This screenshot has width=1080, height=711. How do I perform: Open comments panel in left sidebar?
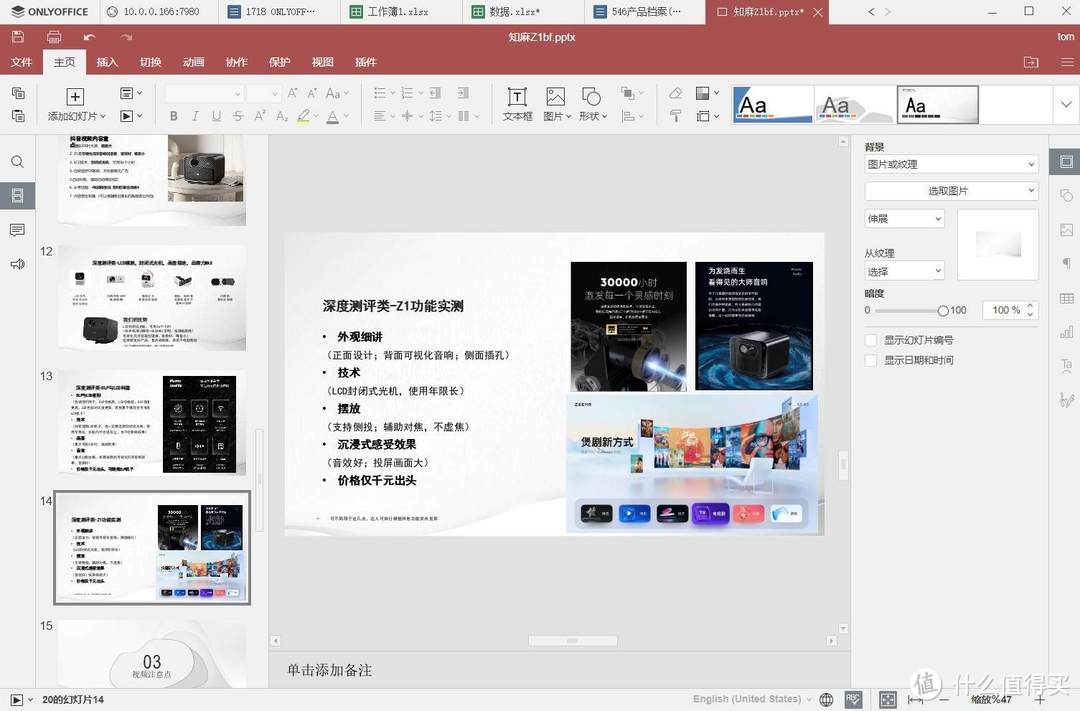pos(18,229)
